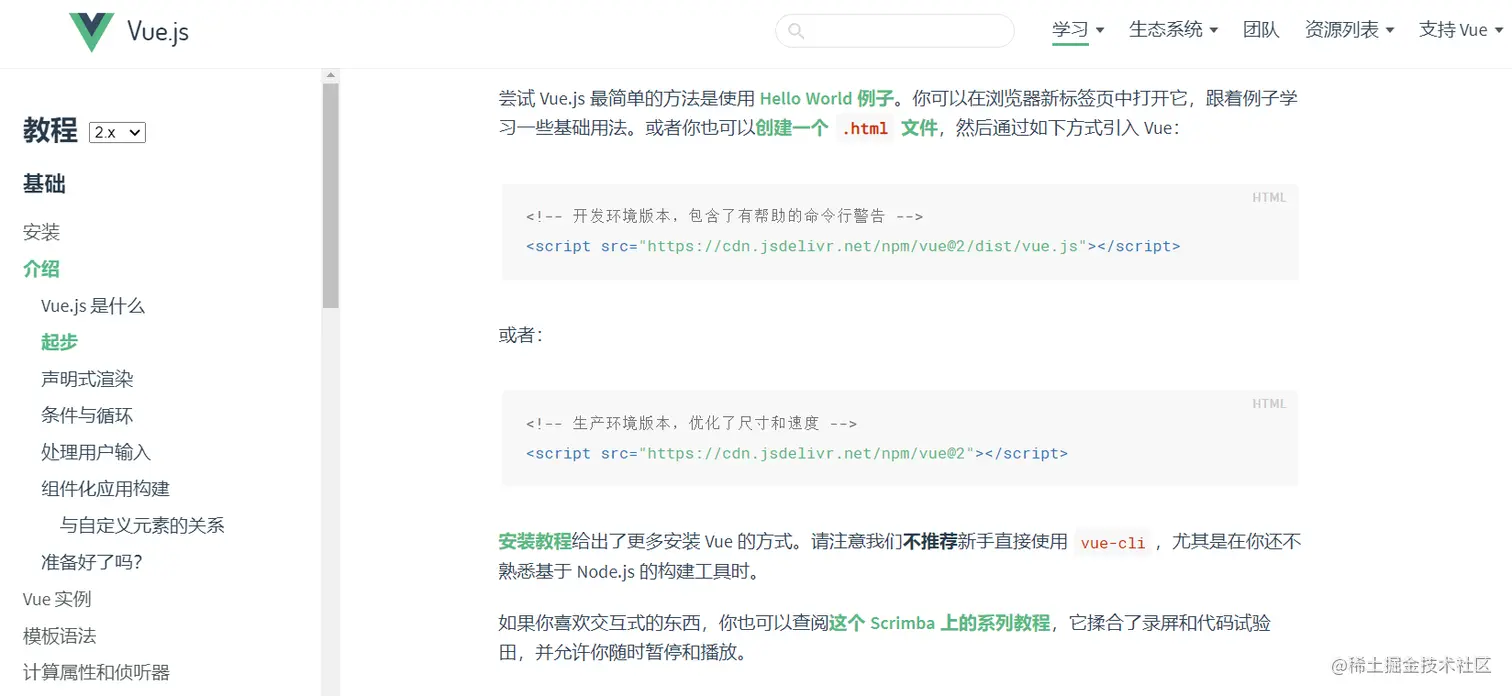Jump to Vue.js 是什么 section
This screenshot has width=1512, height=696.
[93, 306]
